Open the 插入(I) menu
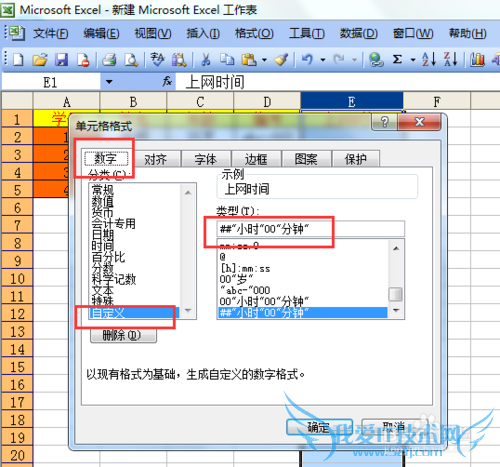 pos(203,33)
